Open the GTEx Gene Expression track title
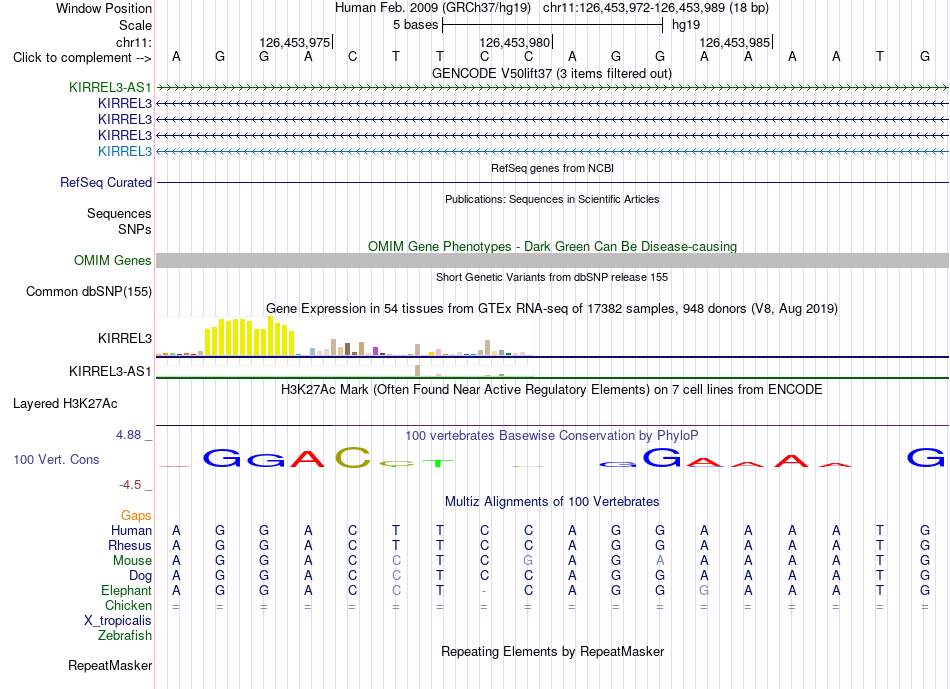 552,308
